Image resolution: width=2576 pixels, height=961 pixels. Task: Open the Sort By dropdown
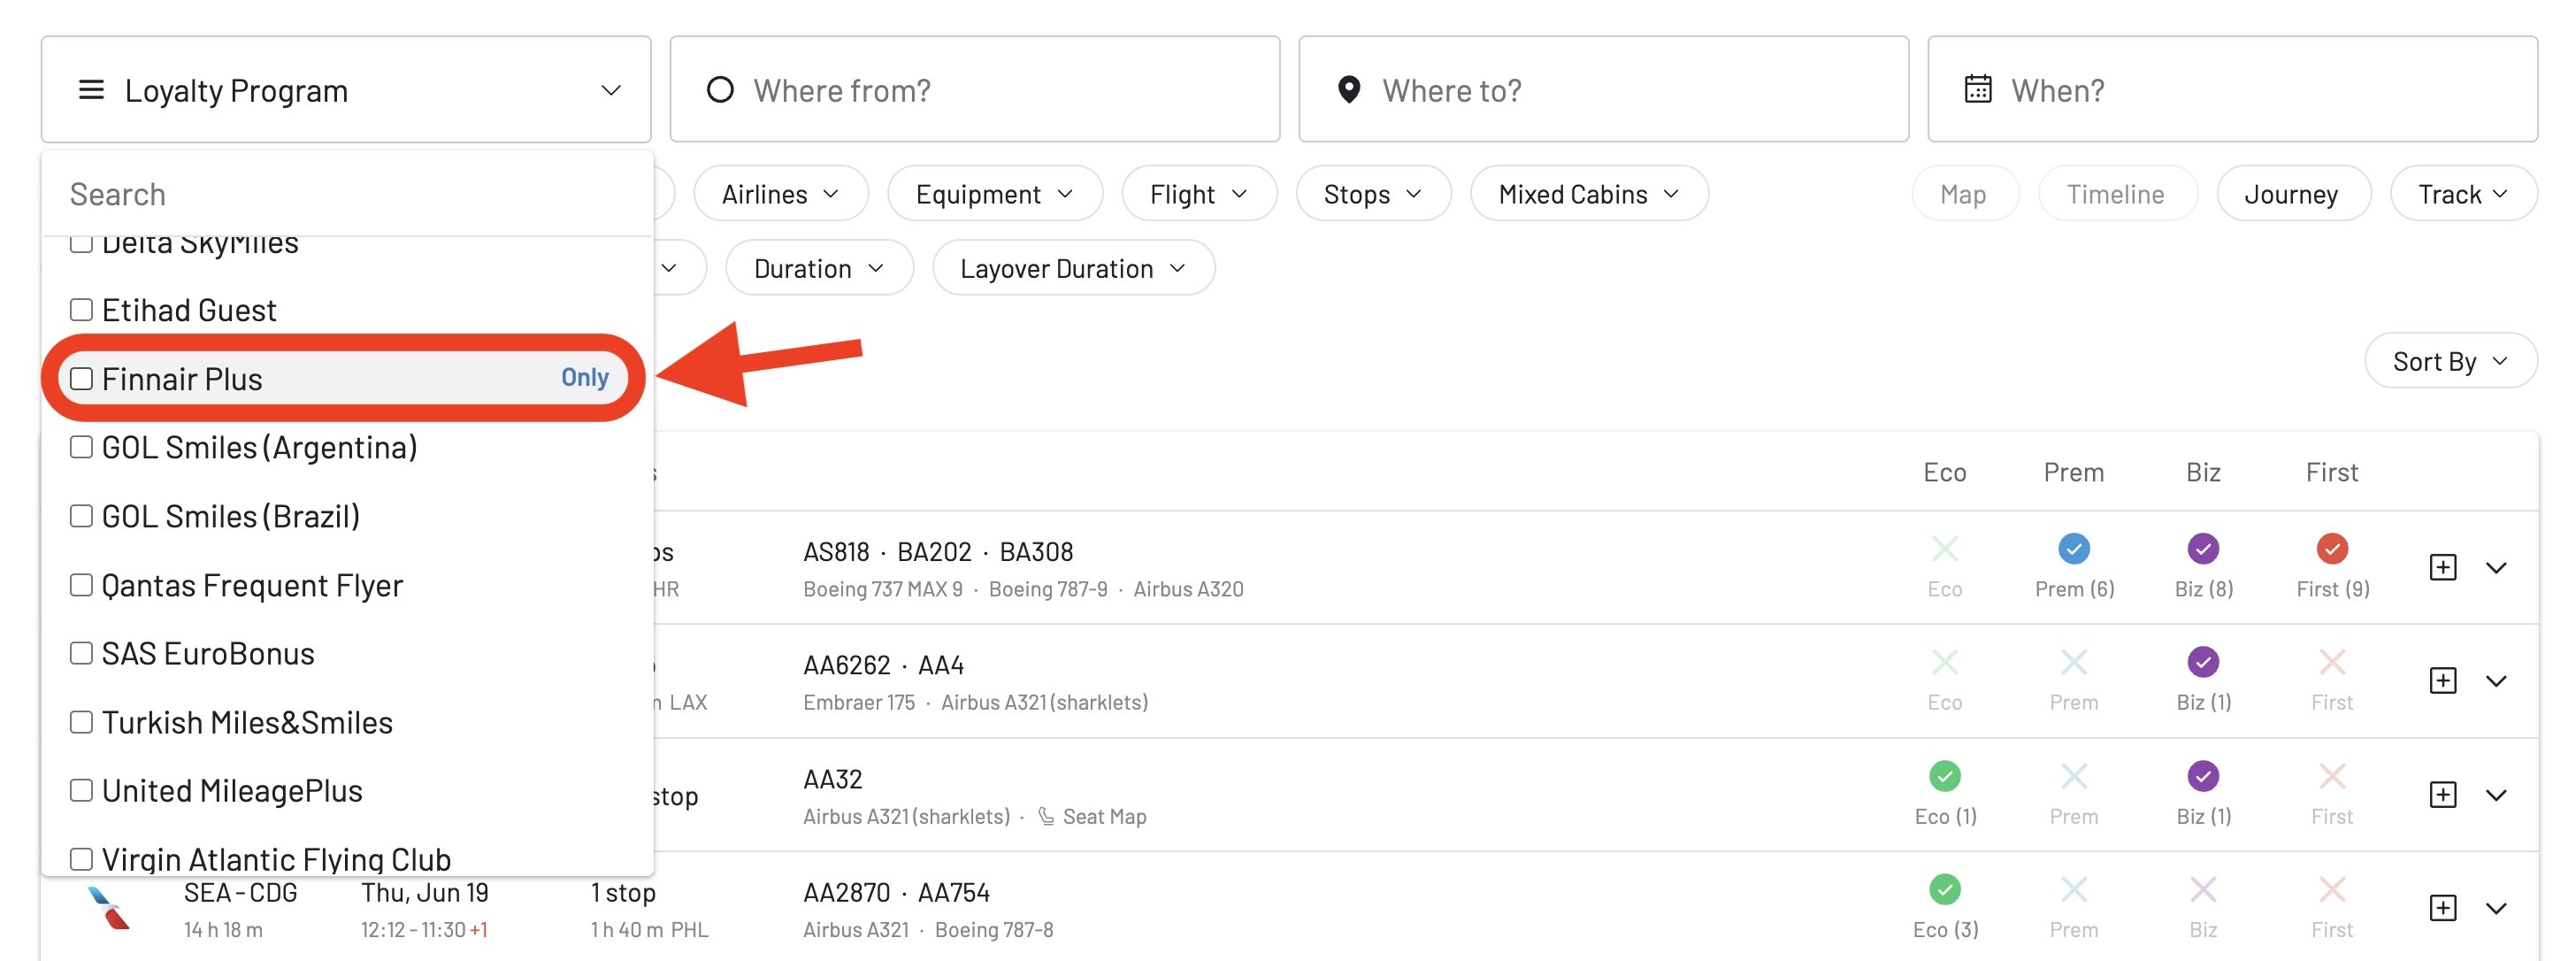[2450, 361]
